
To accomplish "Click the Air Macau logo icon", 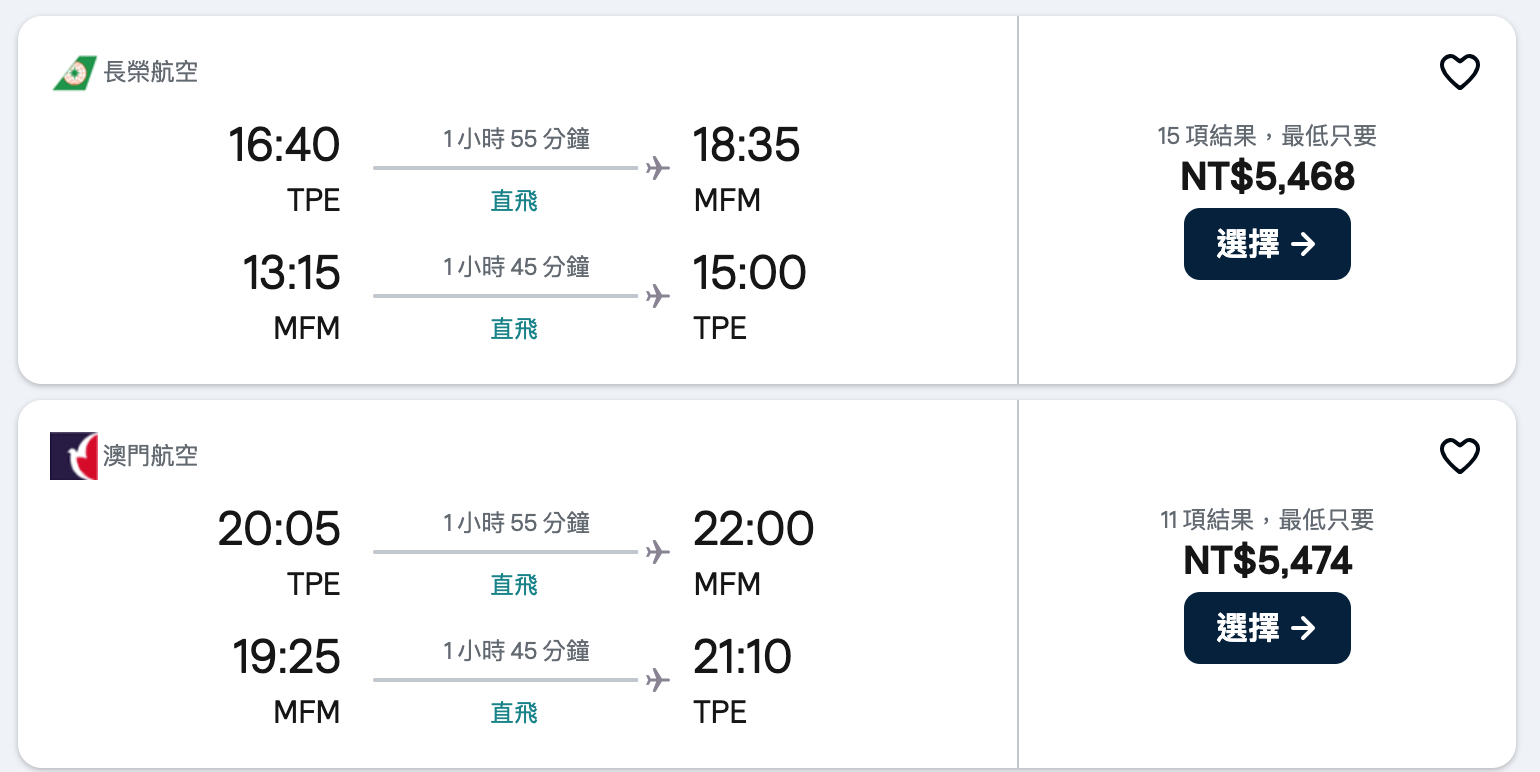I will pos(74,456).
